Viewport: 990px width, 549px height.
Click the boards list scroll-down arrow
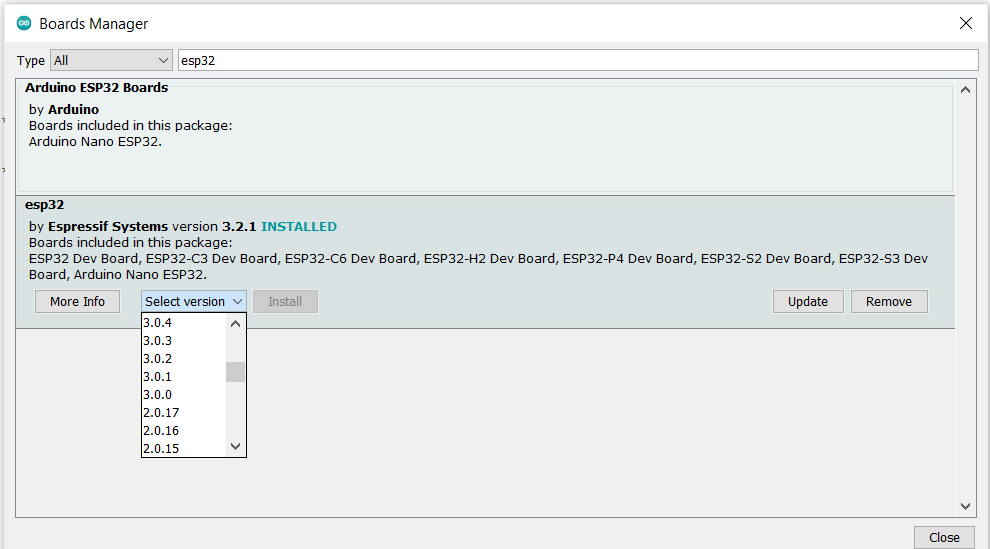pos(965,506)
